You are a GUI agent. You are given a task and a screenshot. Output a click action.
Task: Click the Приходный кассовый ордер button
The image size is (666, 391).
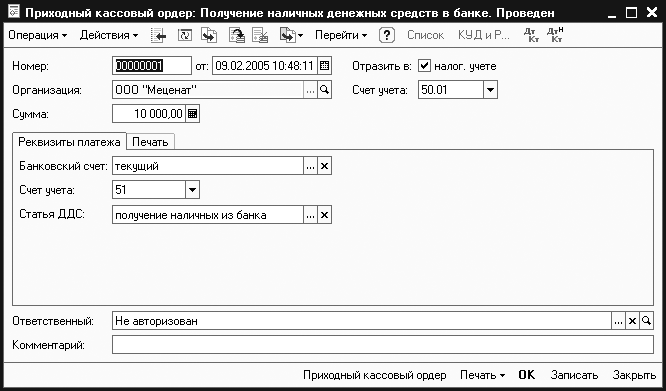(375, 375)
